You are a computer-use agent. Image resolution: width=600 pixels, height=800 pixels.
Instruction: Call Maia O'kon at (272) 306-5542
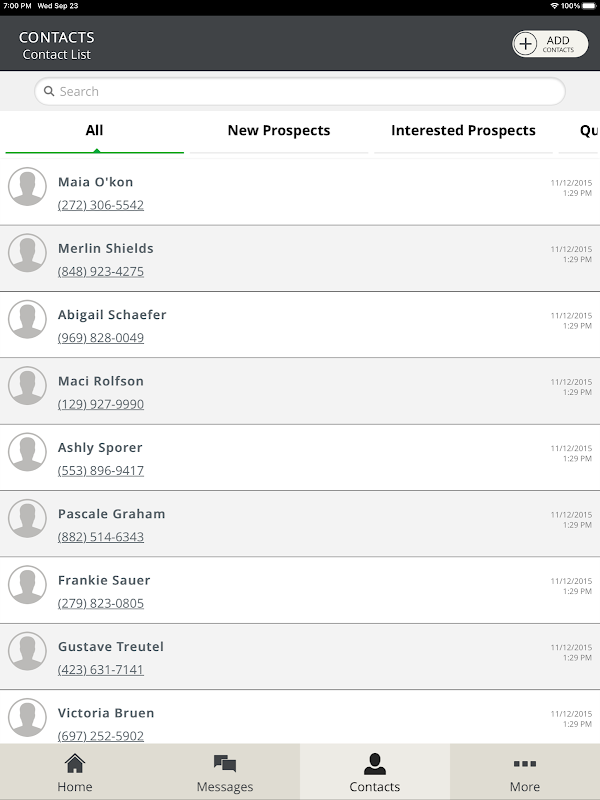pos(101,205)
